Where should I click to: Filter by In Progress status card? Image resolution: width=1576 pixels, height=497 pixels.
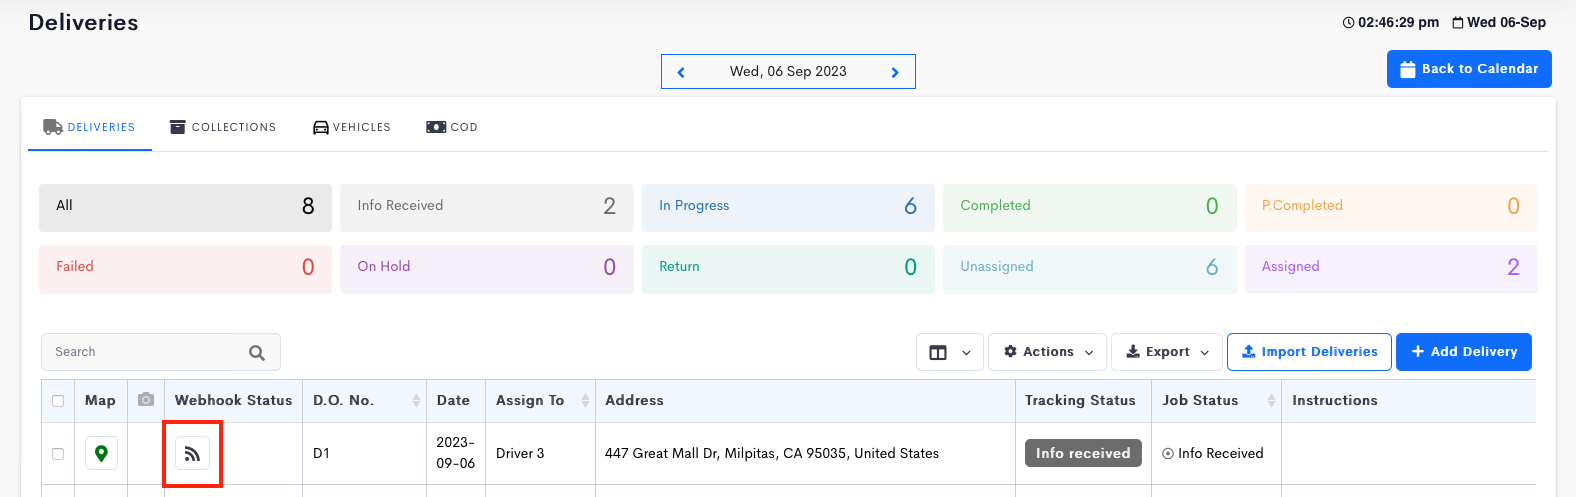(788, 207)
